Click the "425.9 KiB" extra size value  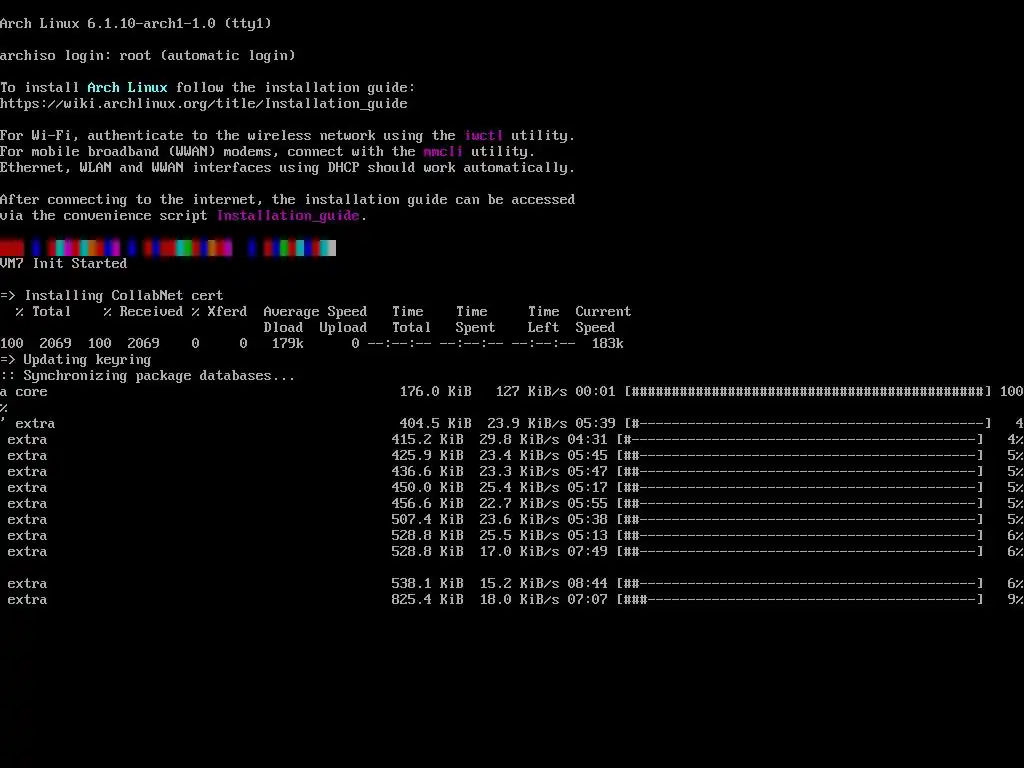tap(428, 456)
